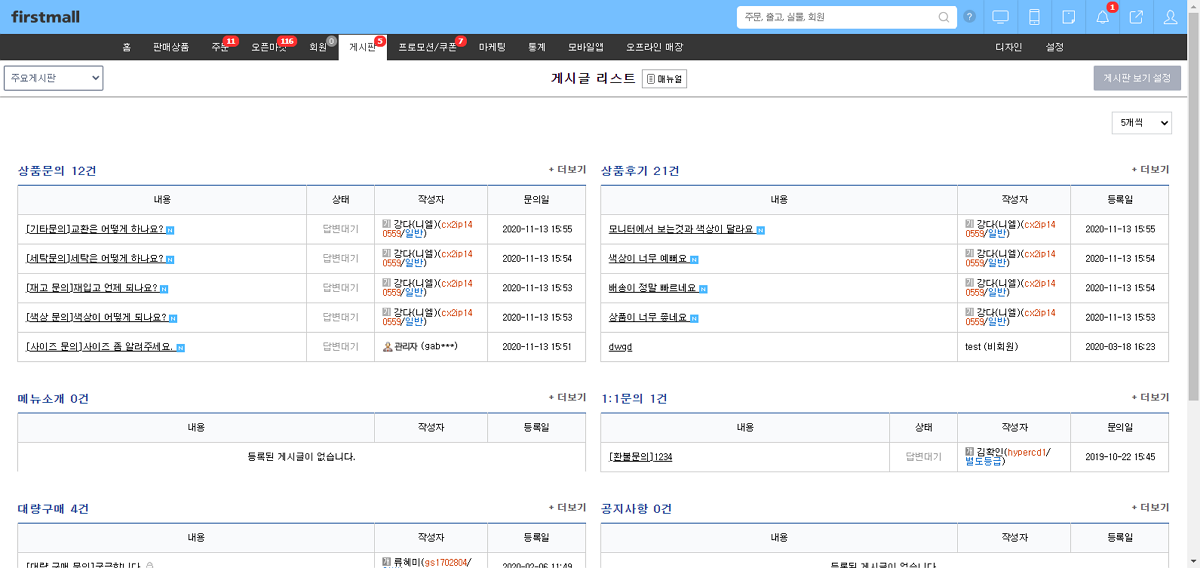Image resolution: width=1200 pixels, height=568 pixels.
Task: Open review 모니터에서 보는것과 색상이 달라요
Action: (x=681, y=229)
